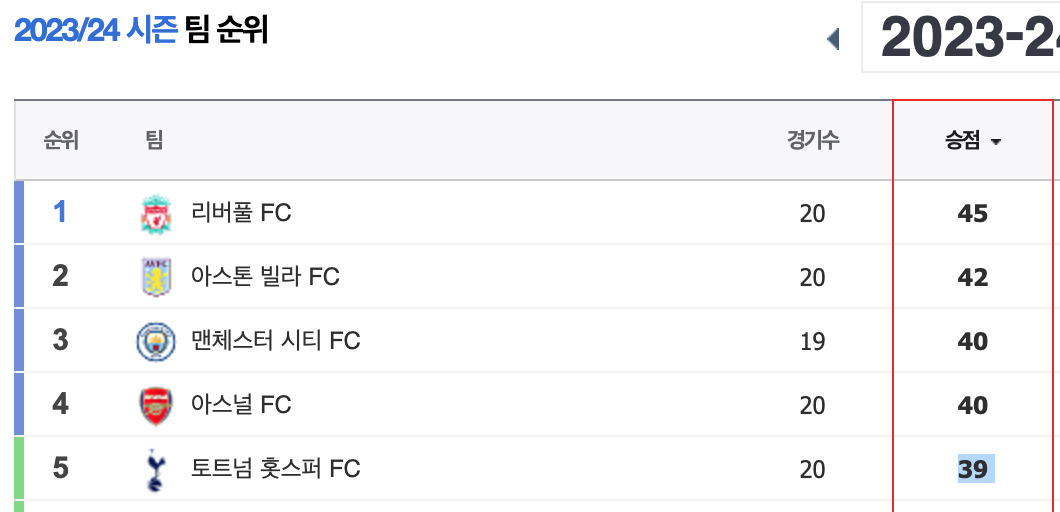Screen dimensions: 1060x512
Task: Open the 리버풀 FC team link
Action: pyautogui.click(x=241, y=214)
